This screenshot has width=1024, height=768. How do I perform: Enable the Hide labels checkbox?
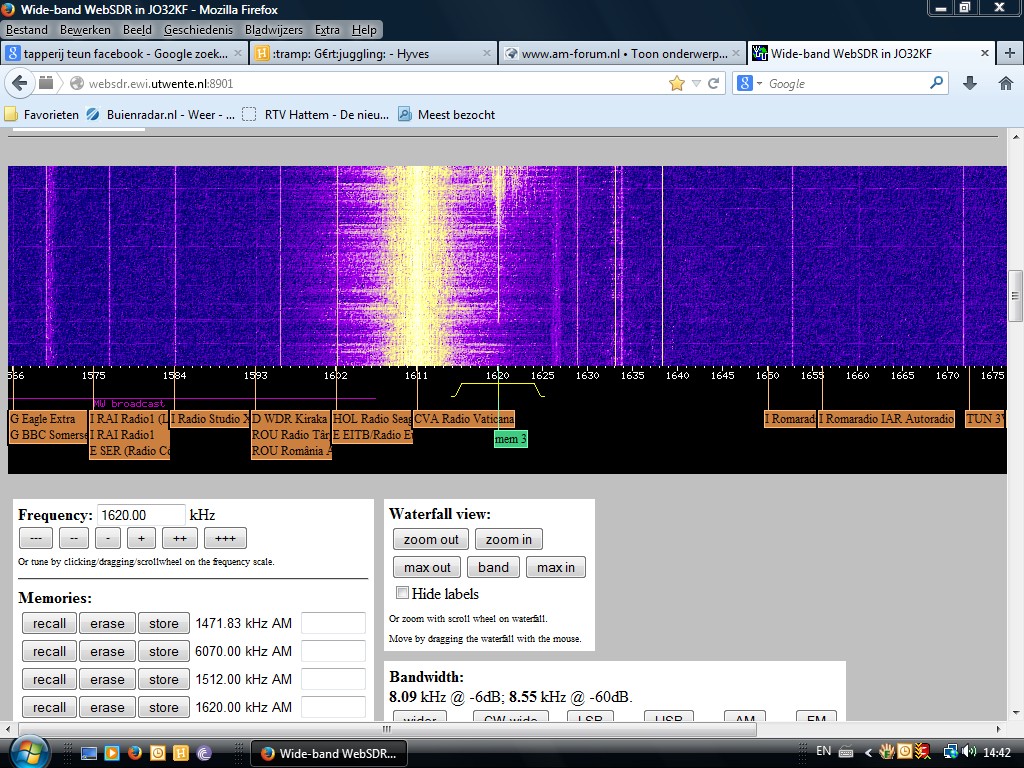pyautogui.click(x=402, y=594)
